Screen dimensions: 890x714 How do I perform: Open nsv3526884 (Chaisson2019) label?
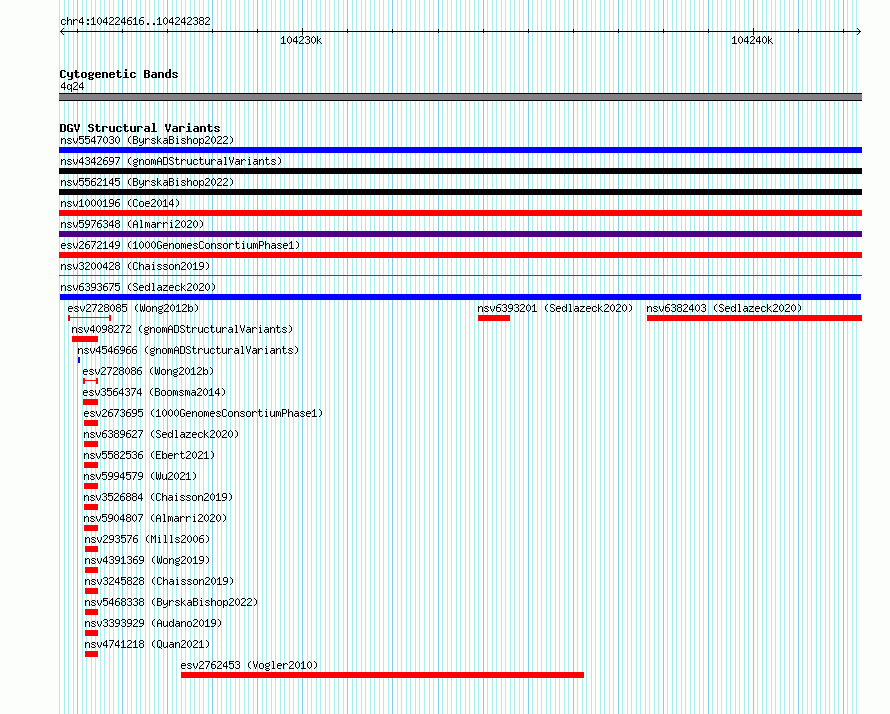click(x=158, y=497)
